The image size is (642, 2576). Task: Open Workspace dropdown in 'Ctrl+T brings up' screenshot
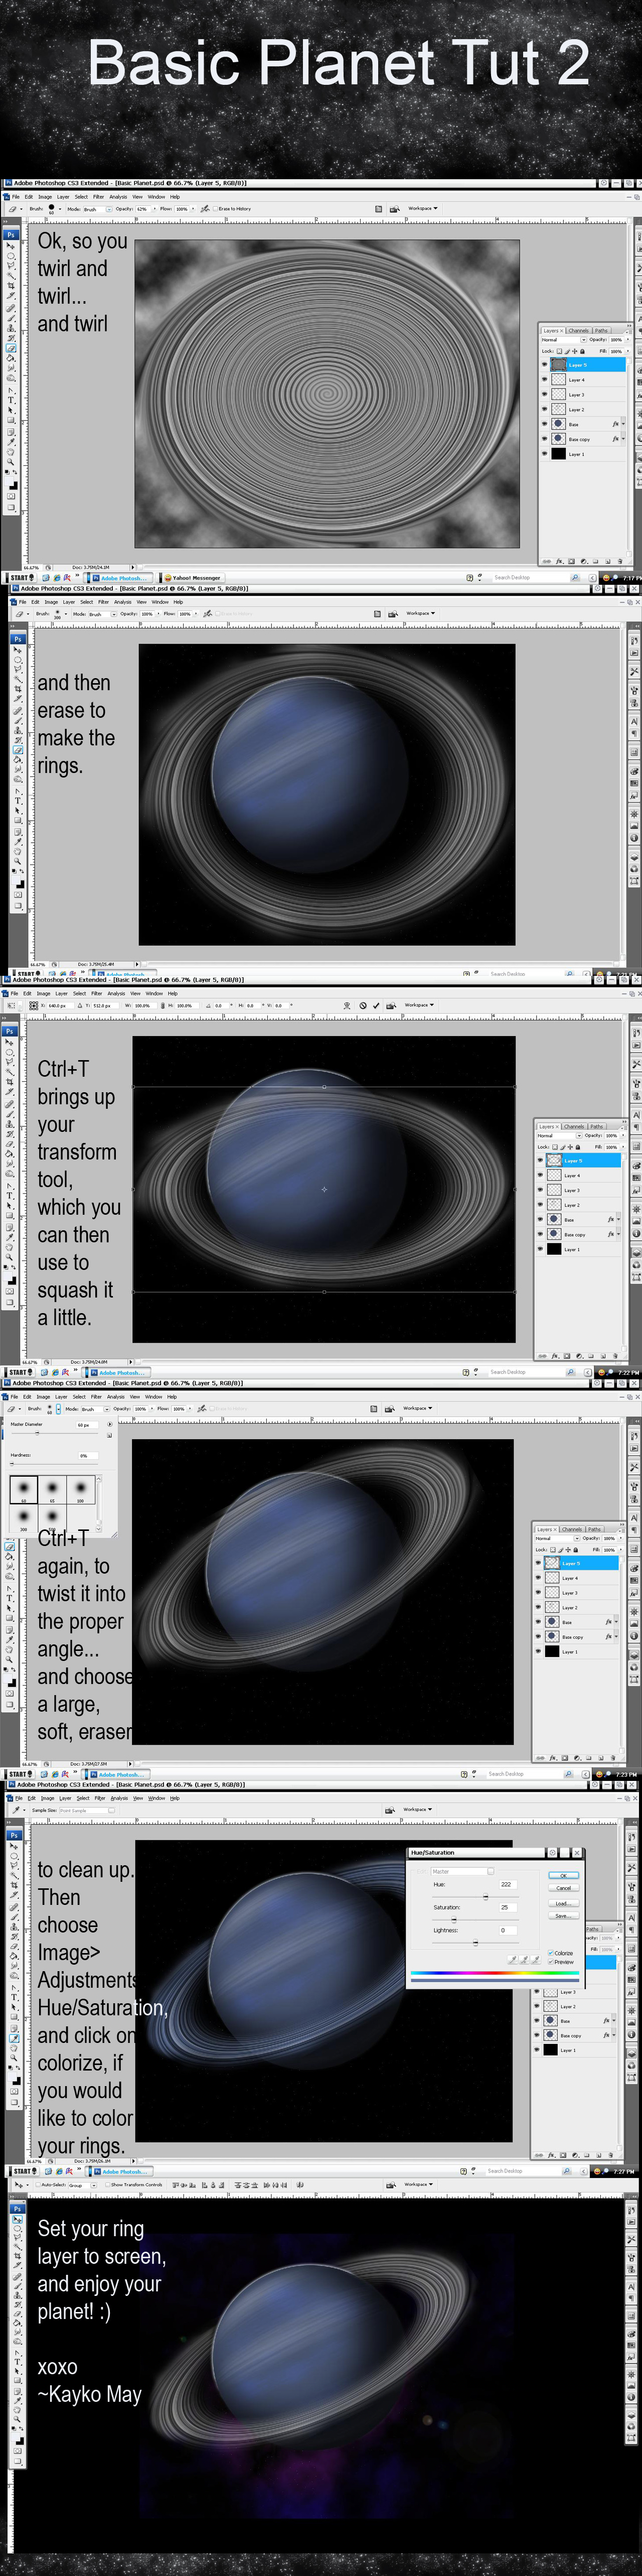click(419, 1005)
